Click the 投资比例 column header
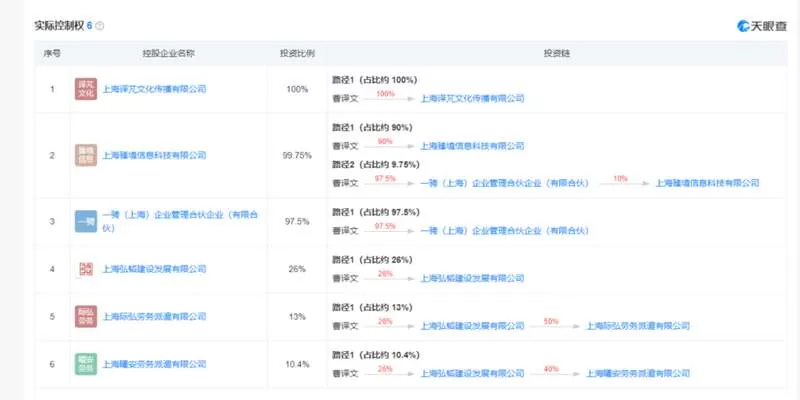The width and height of the screenshot is (800, 400). pyautogui.click(x=297, y=54)
